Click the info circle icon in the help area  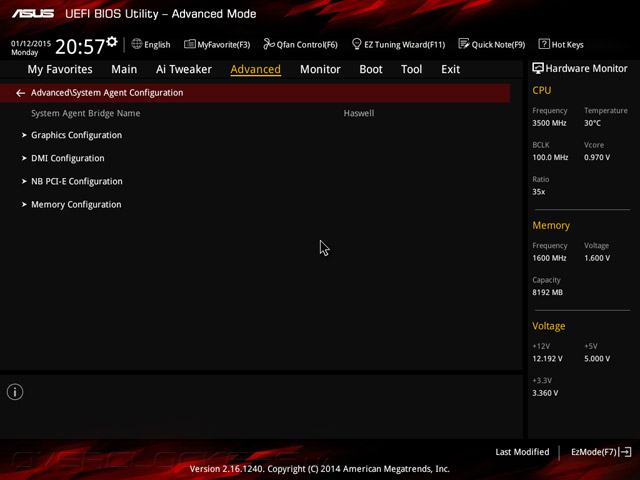pyautogui.click(x=15, y=392)
